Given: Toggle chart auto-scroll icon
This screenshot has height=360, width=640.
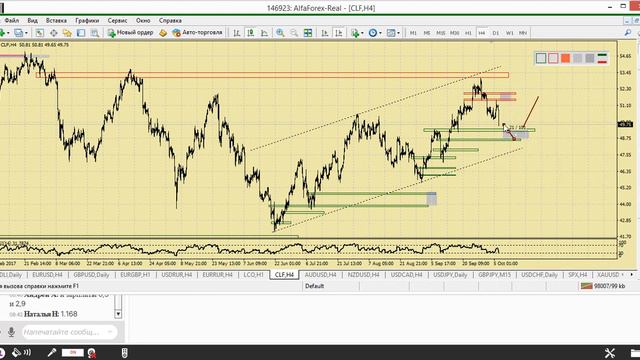Looking at the screenshot, I should pos(325,33).
